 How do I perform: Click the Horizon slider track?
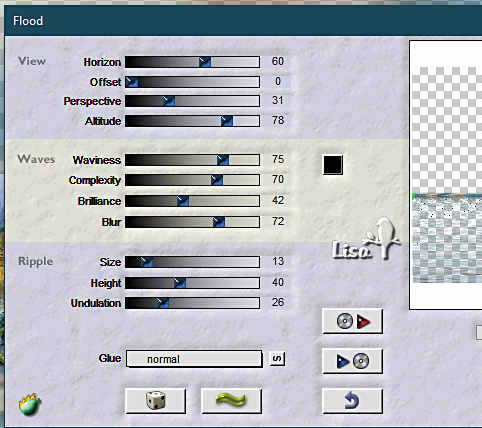192,62
